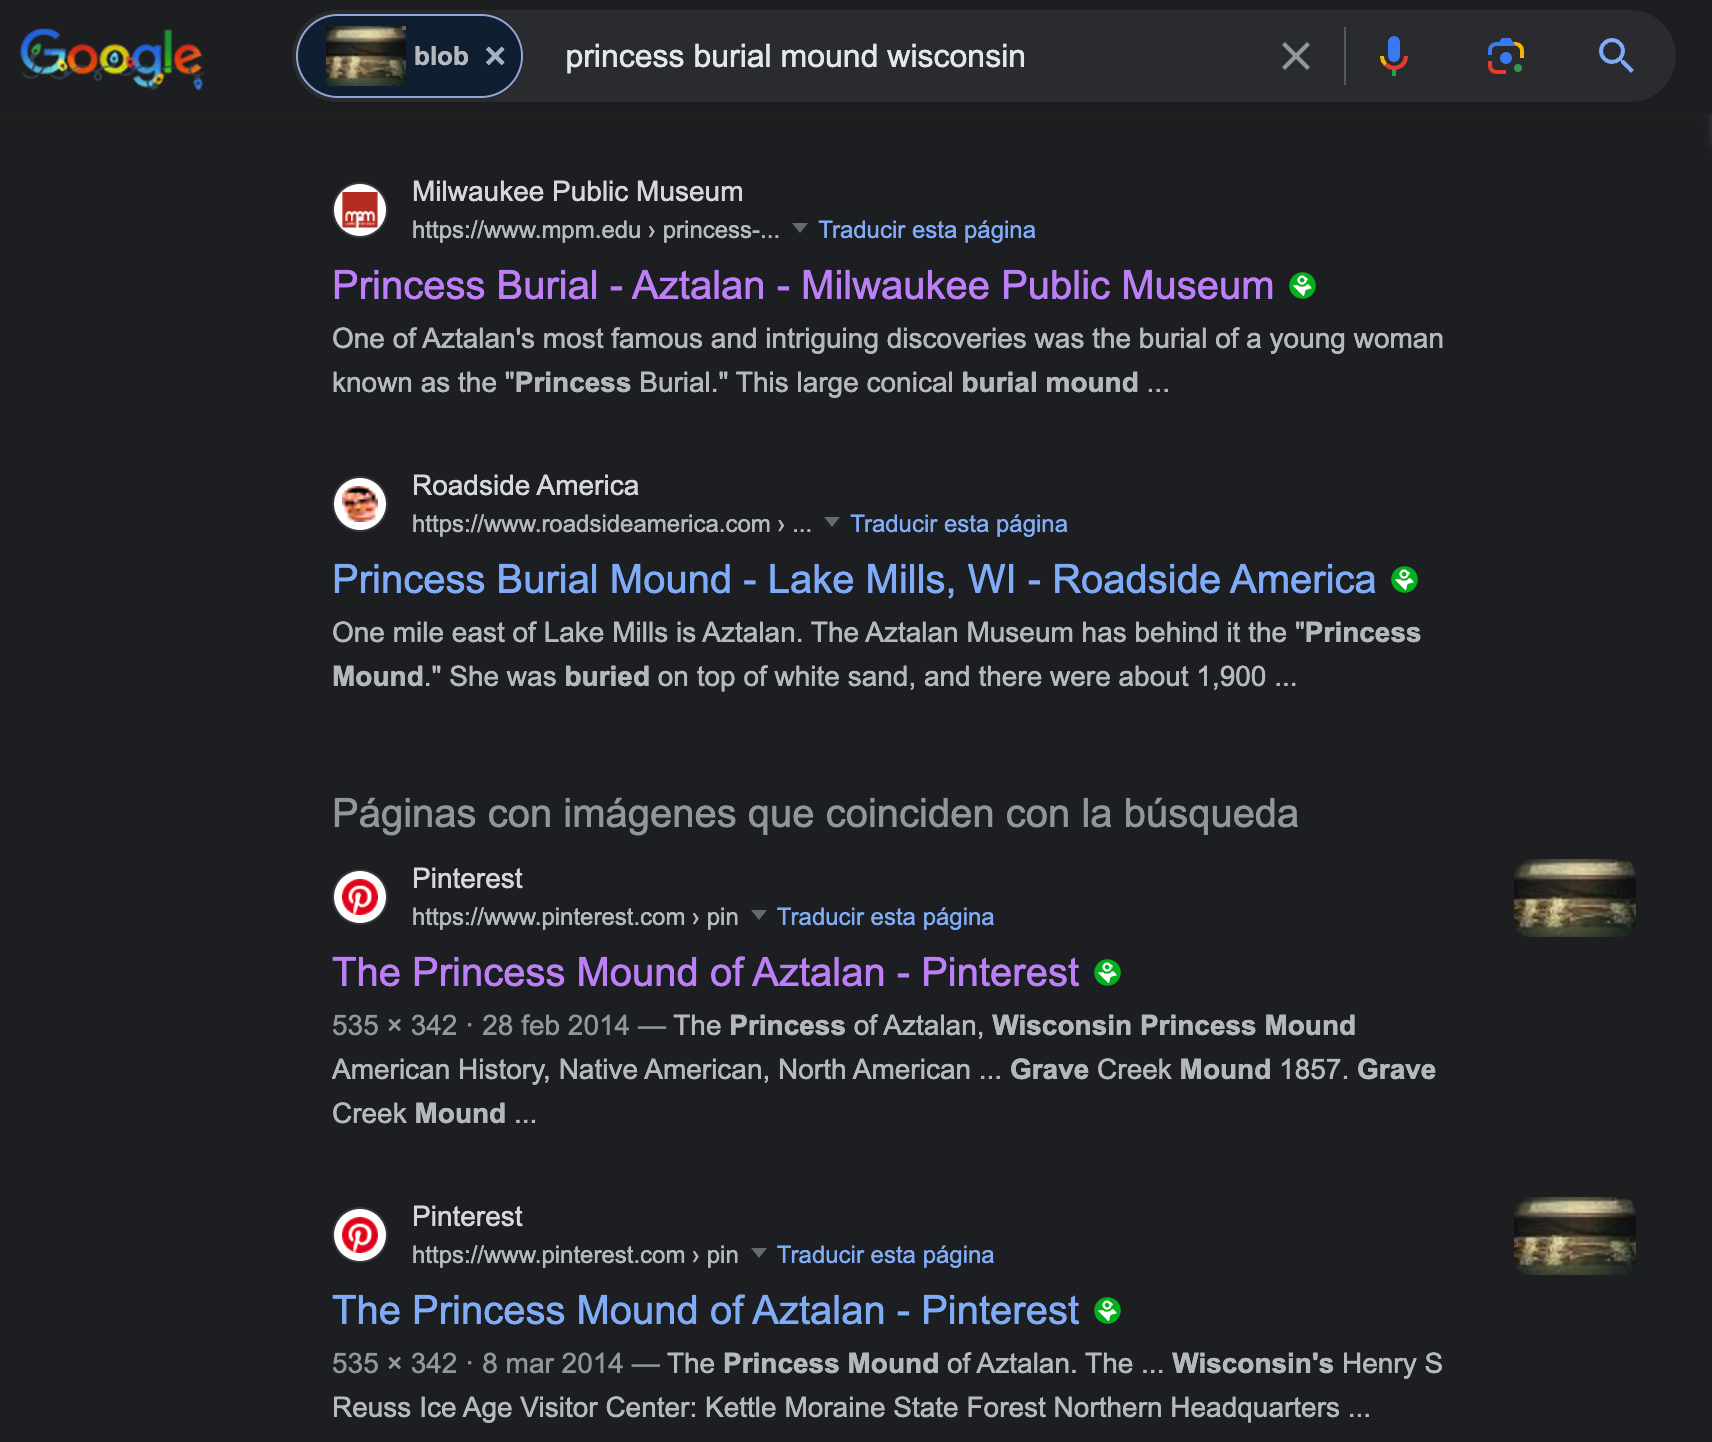
Task: Click thumbnail of second Pinterest result
Action: pyautogui.click(x=1574, y=1236)
